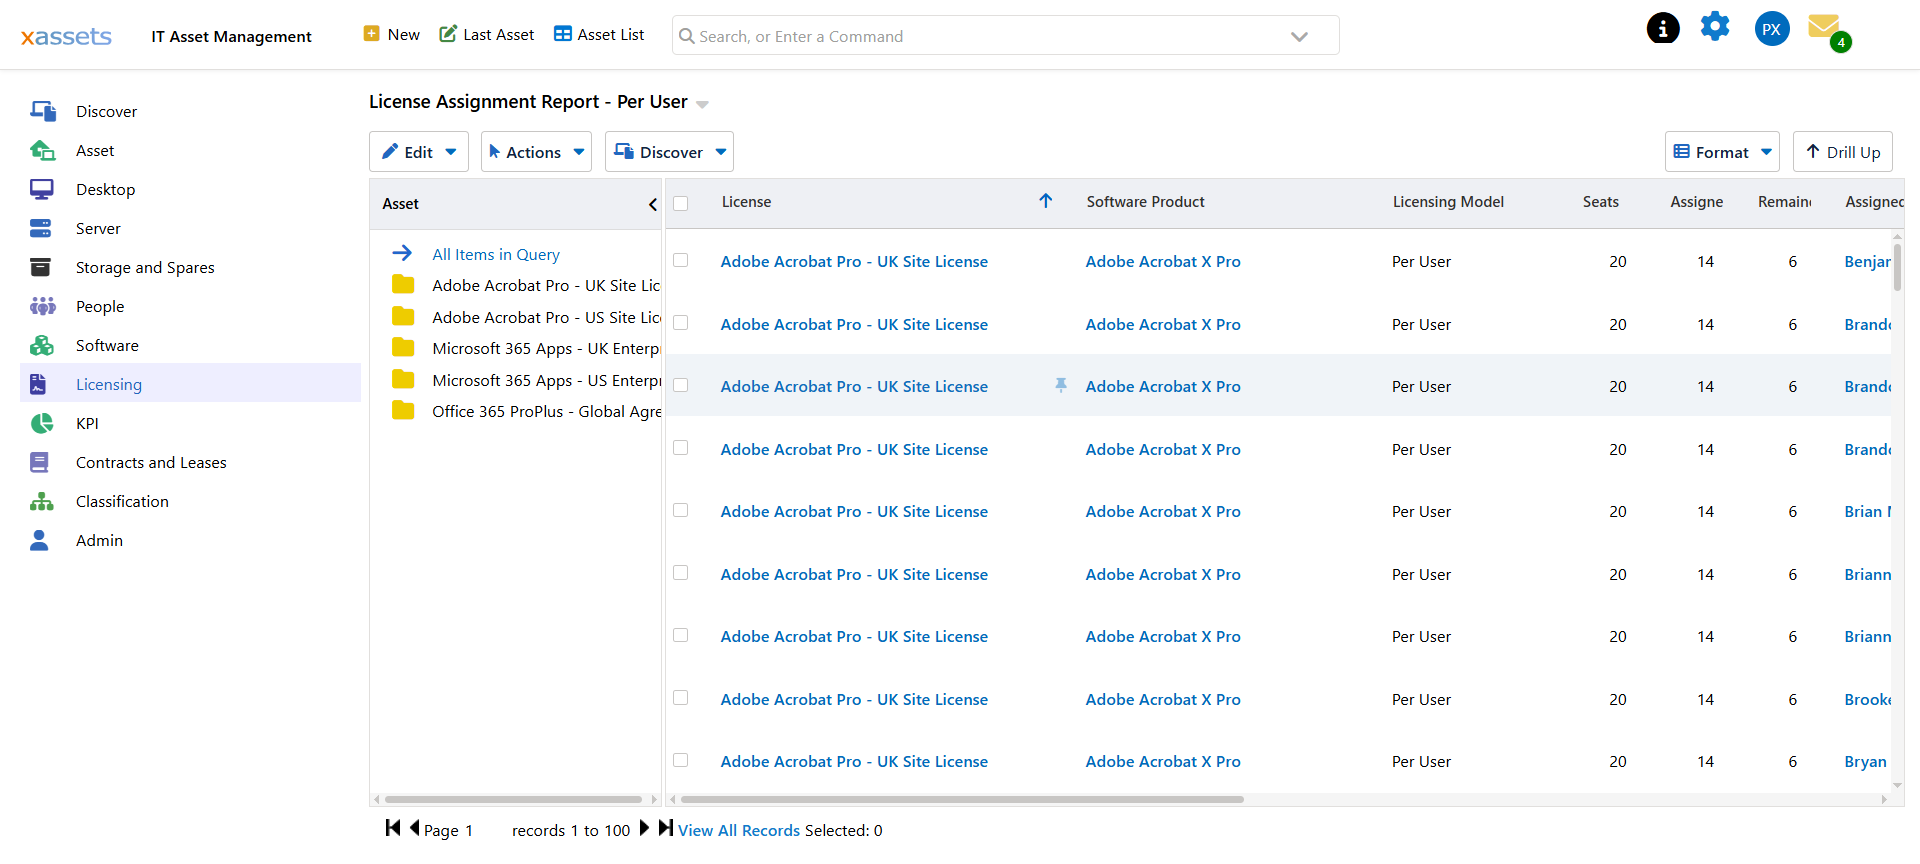The width and height of the screenshot is (1920, 864).
Task: Go to next page arrow
Action: pyautogui.click(x=644, y=828)
